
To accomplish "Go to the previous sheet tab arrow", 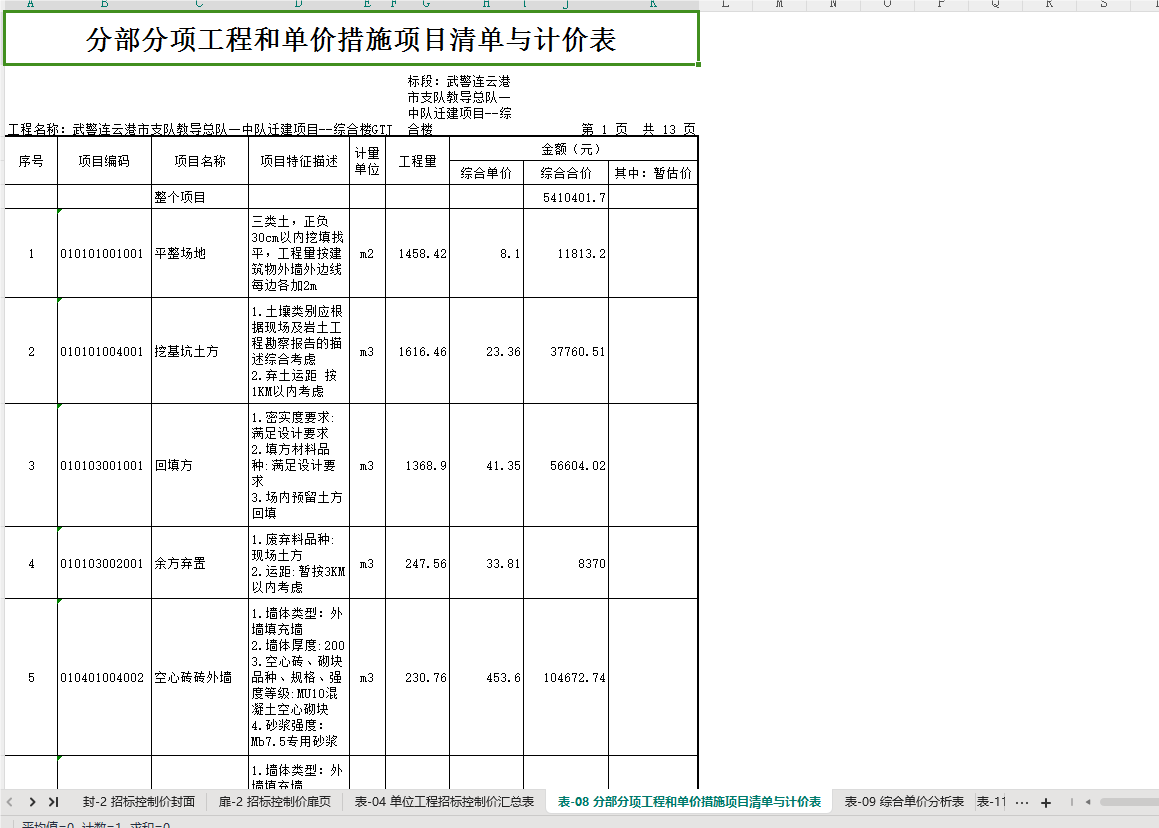I will point(10,802).
